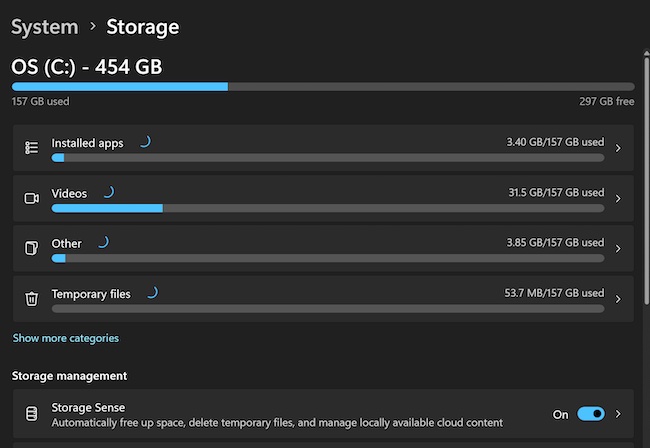The height and width of the screenshot is (448, 650).
Task: Open the Temporary files label
Action: click(91, 294)
